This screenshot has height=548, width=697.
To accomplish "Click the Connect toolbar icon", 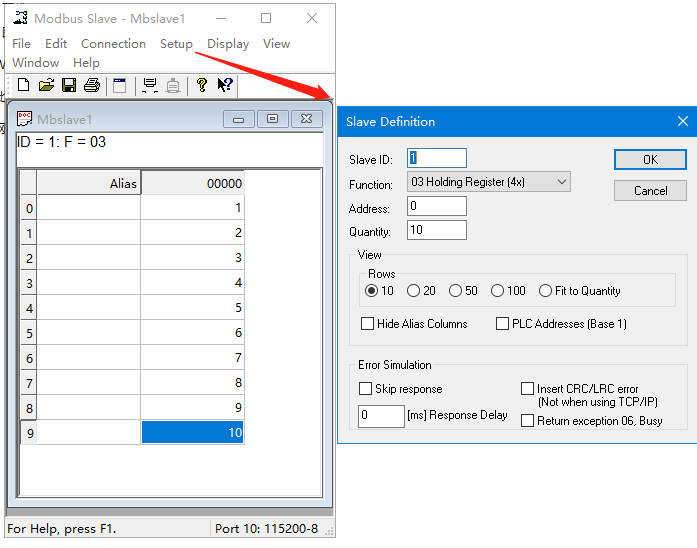I will [150, 86].
